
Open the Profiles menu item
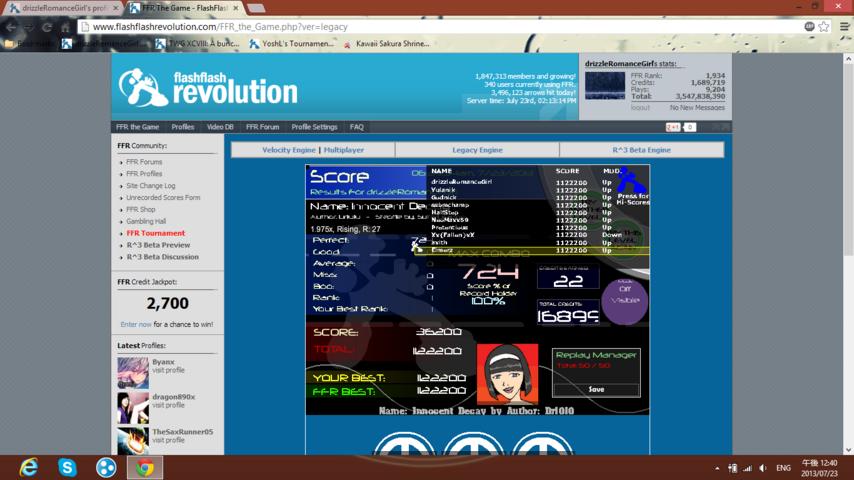[182, 127]
